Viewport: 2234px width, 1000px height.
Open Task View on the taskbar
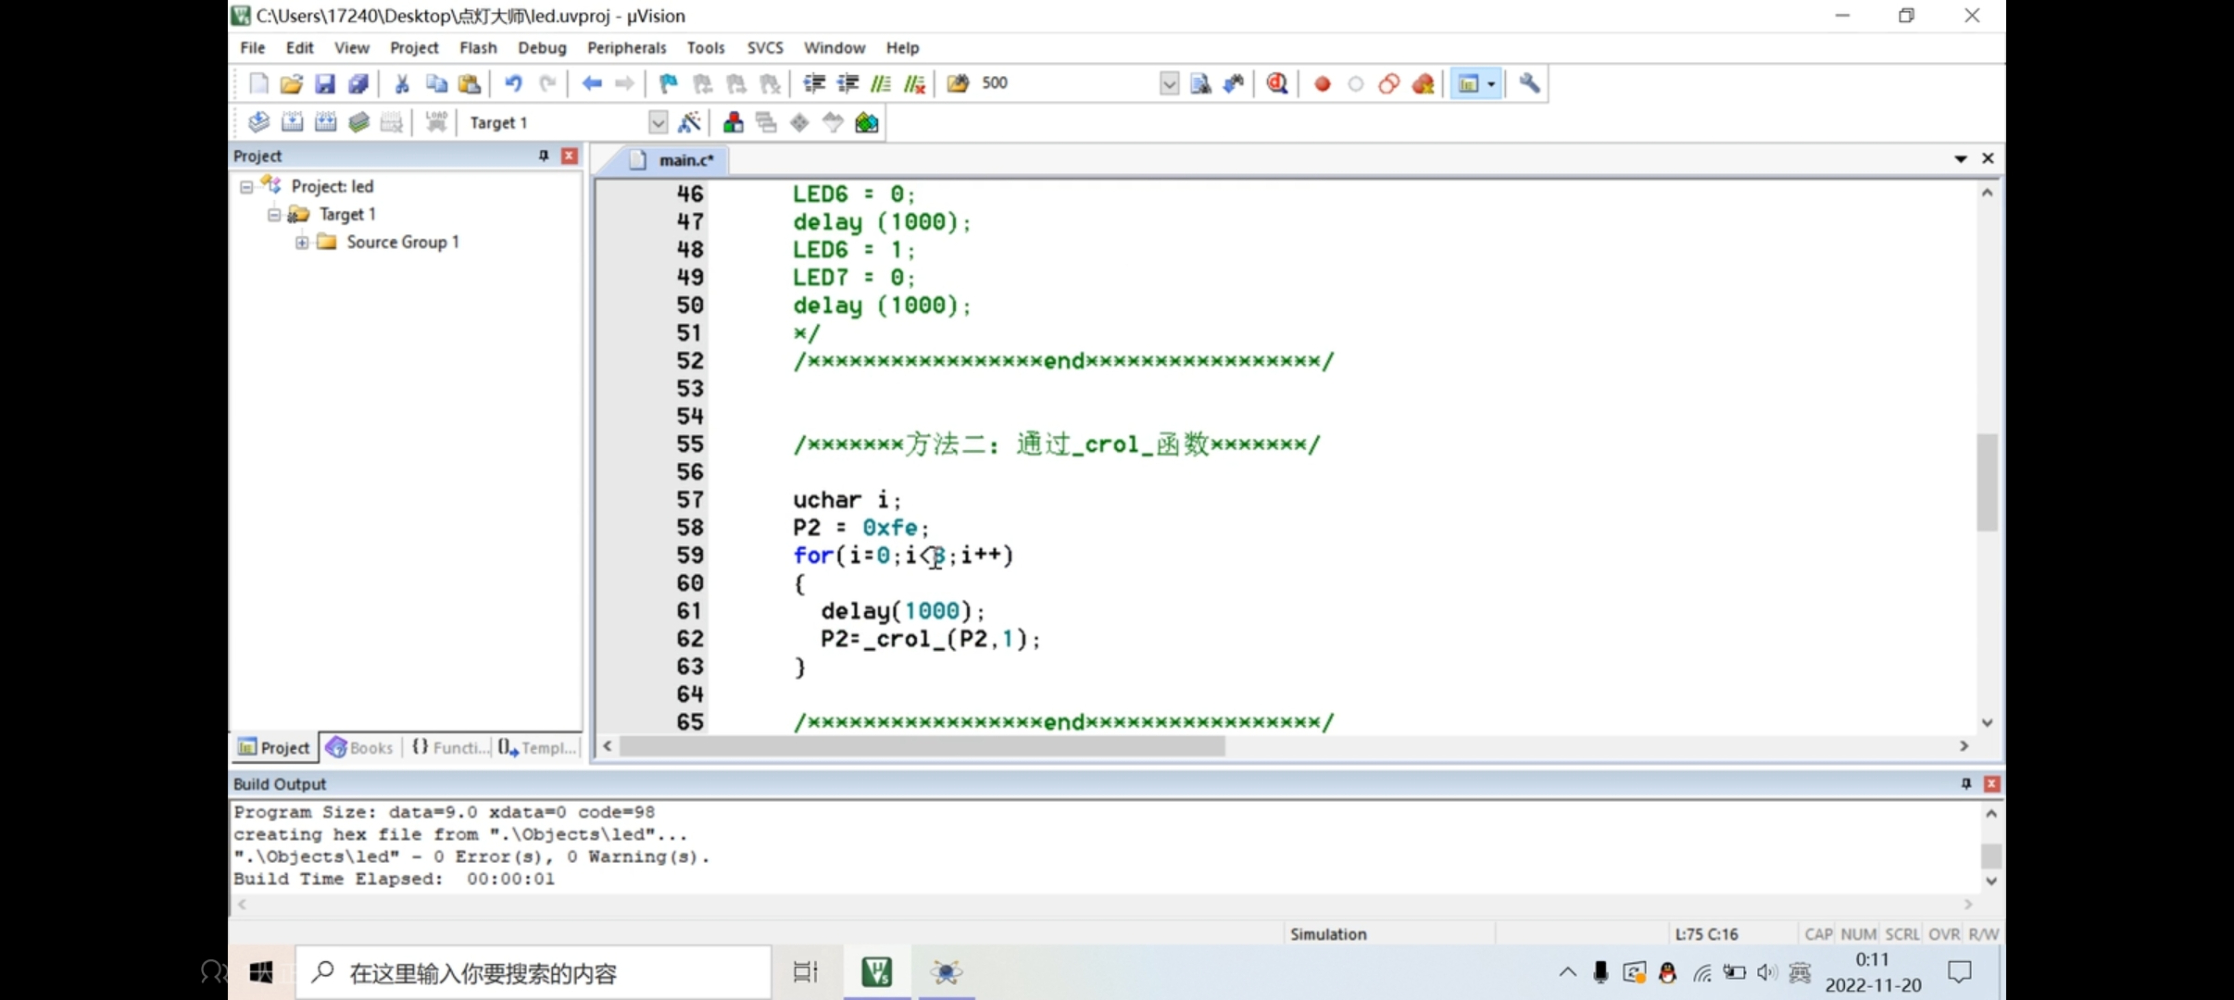(x=805, y=972)
